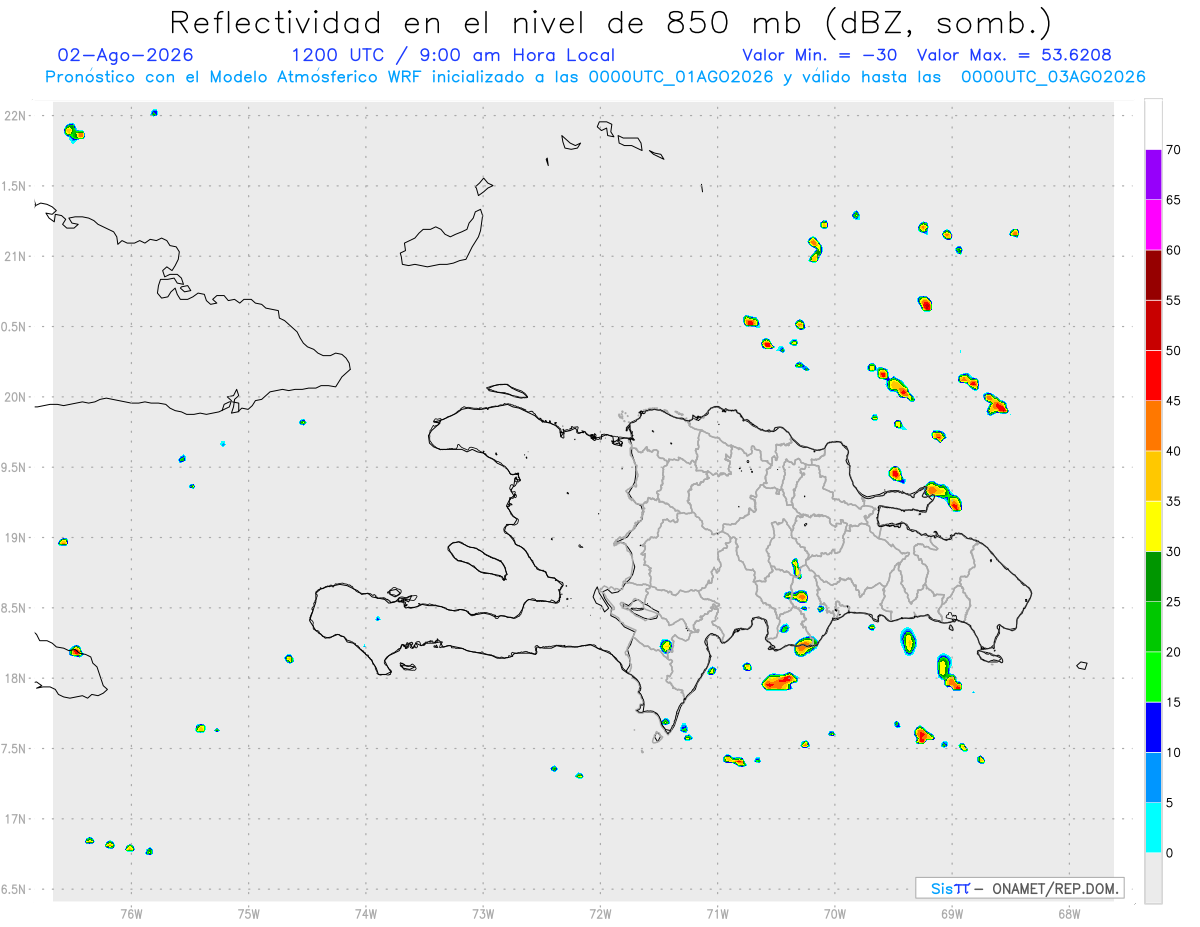Click the '21N' latitude label
The width and height of the screenshot is (1200, 927).
coord(15,256)
